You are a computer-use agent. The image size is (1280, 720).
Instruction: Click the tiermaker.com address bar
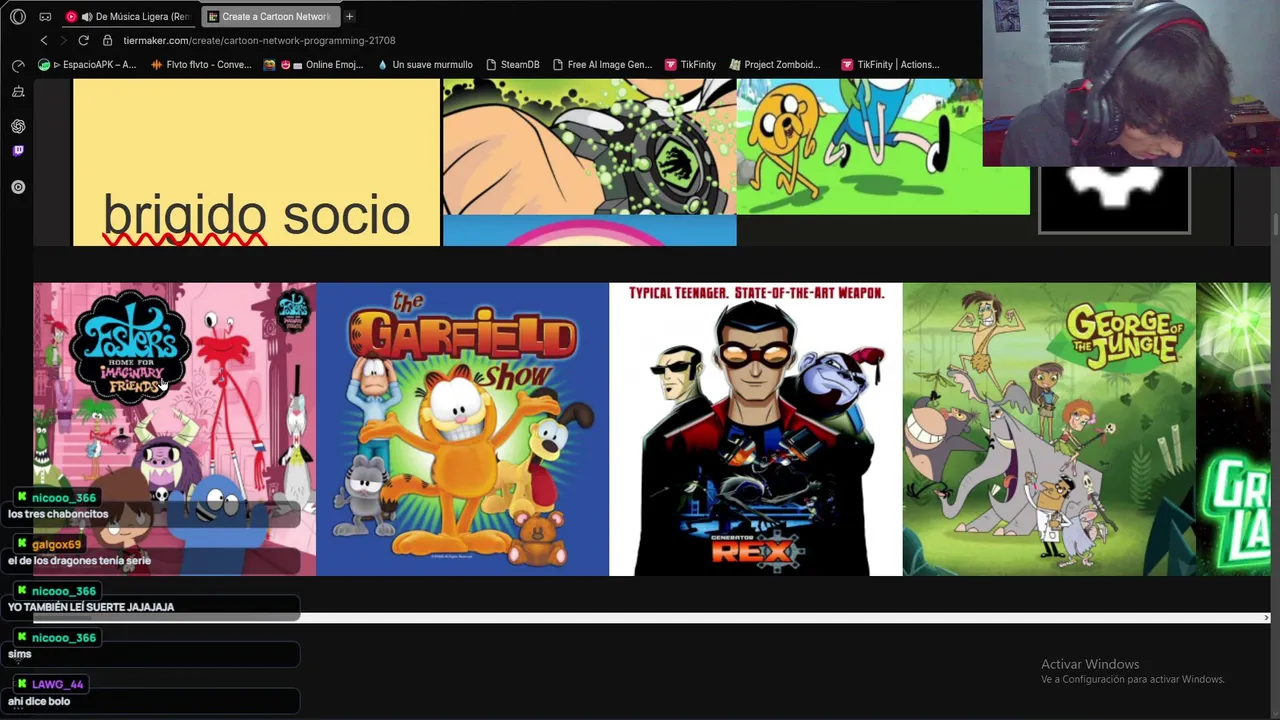(259, 40)
